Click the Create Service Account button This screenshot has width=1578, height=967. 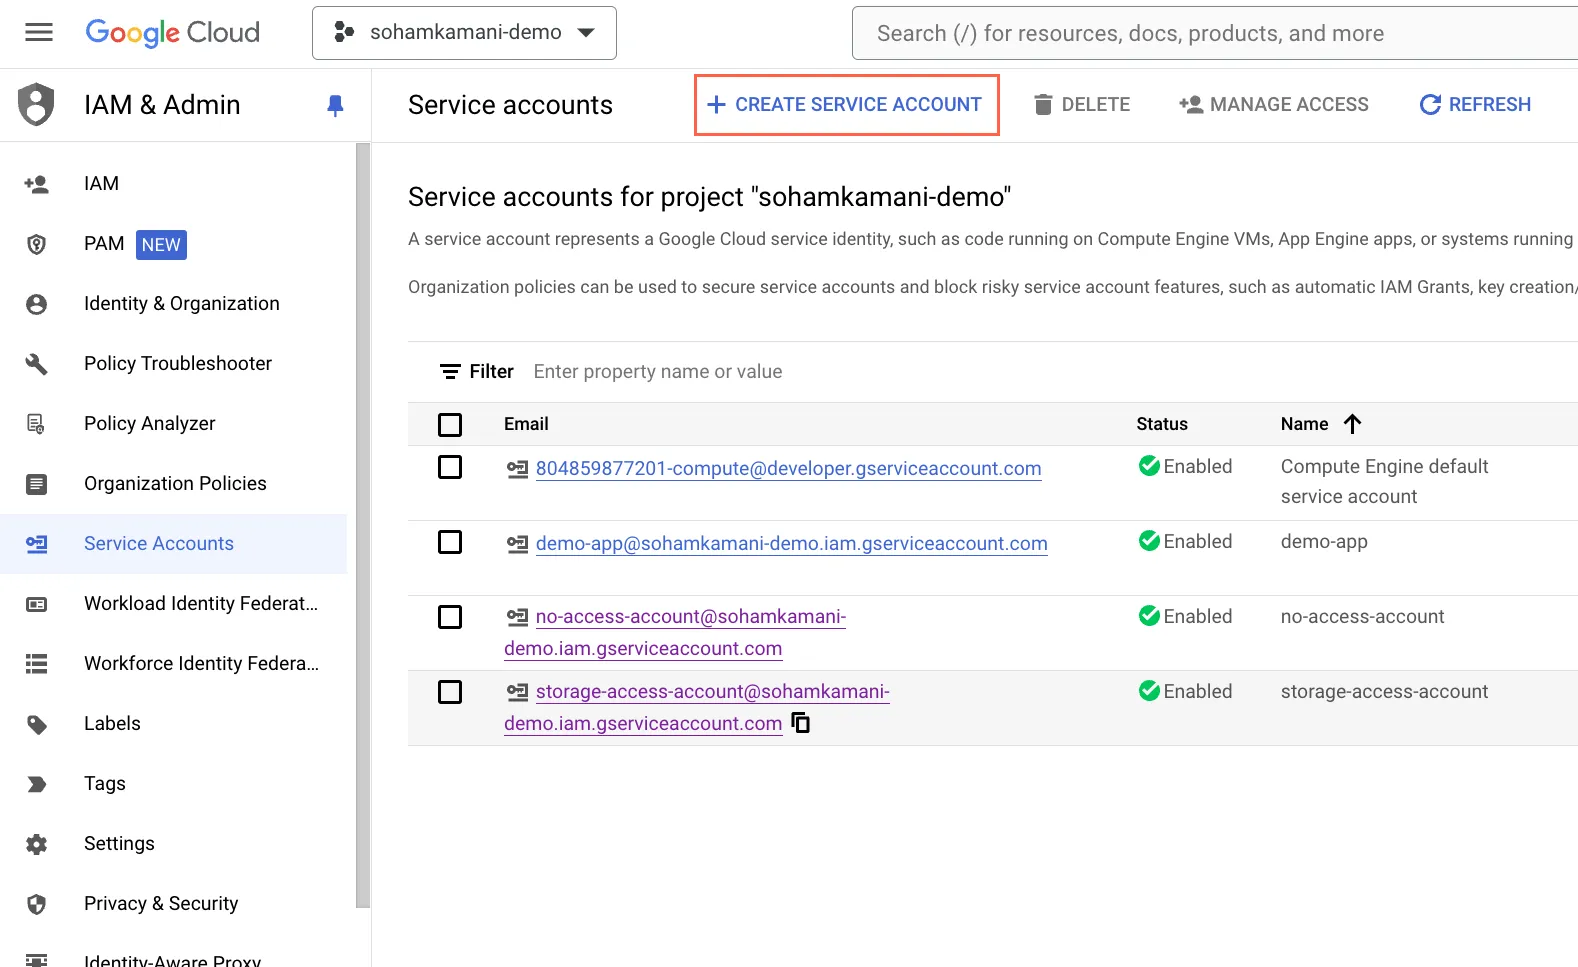click(x=846, y=105)
